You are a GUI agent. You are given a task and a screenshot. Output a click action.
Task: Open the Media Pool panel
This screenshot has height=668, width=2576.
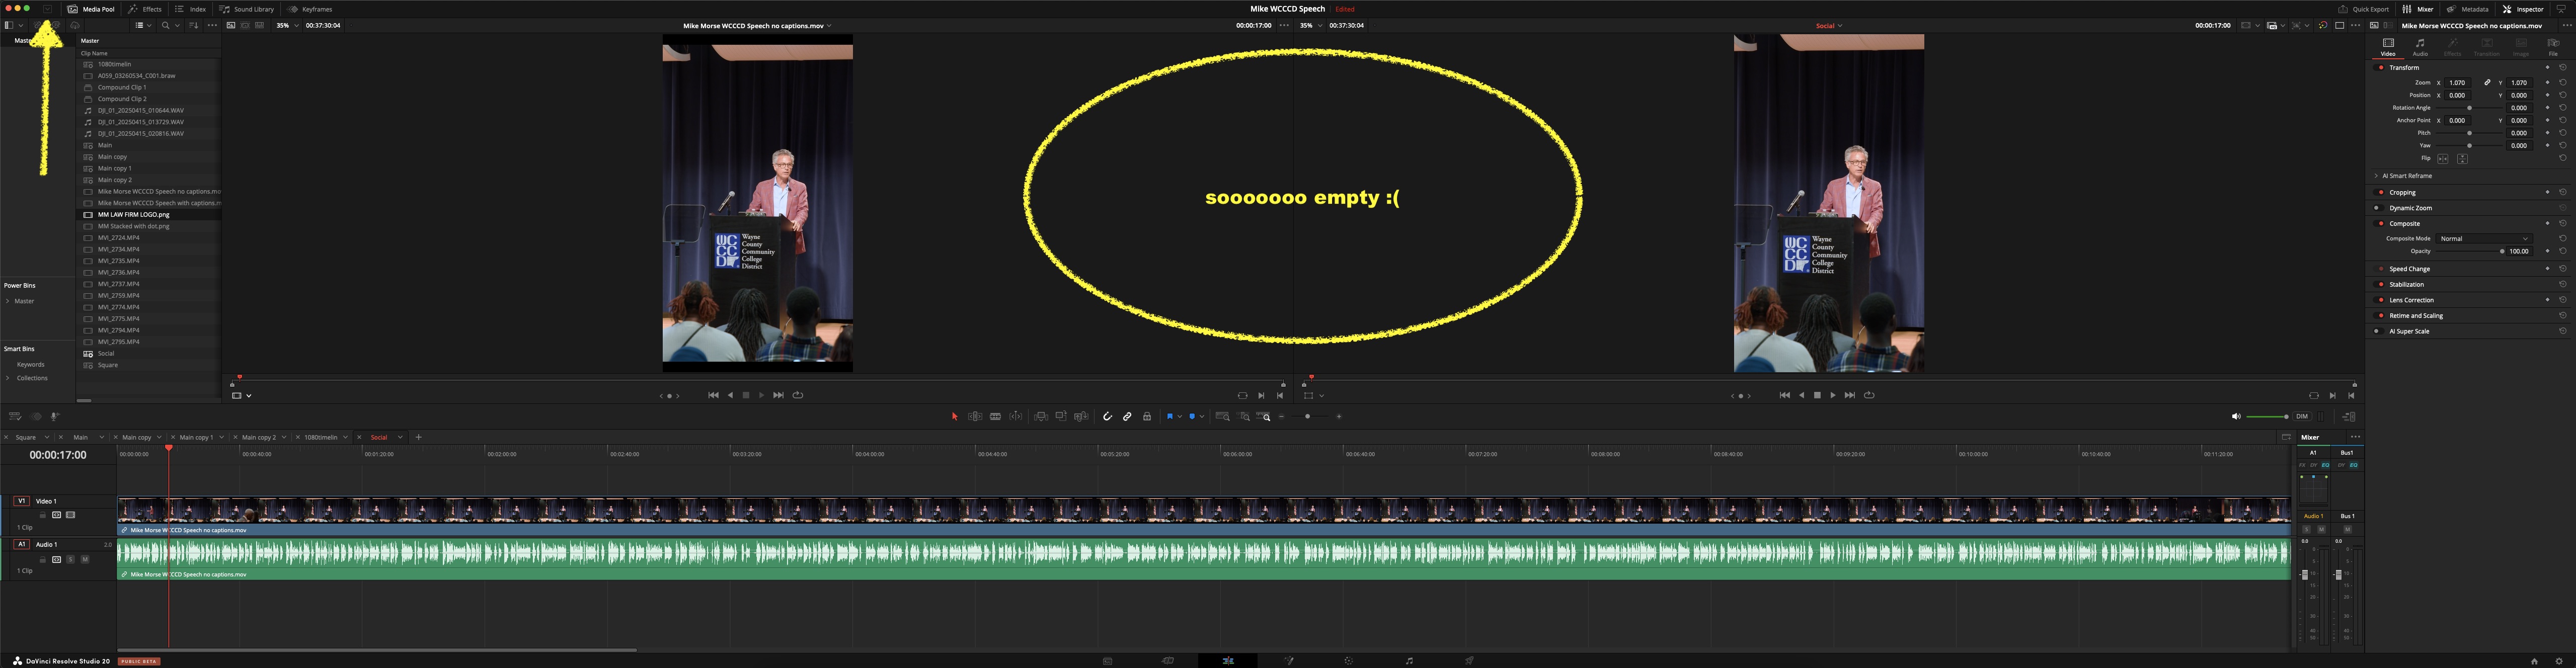click(x=91, y=9)
